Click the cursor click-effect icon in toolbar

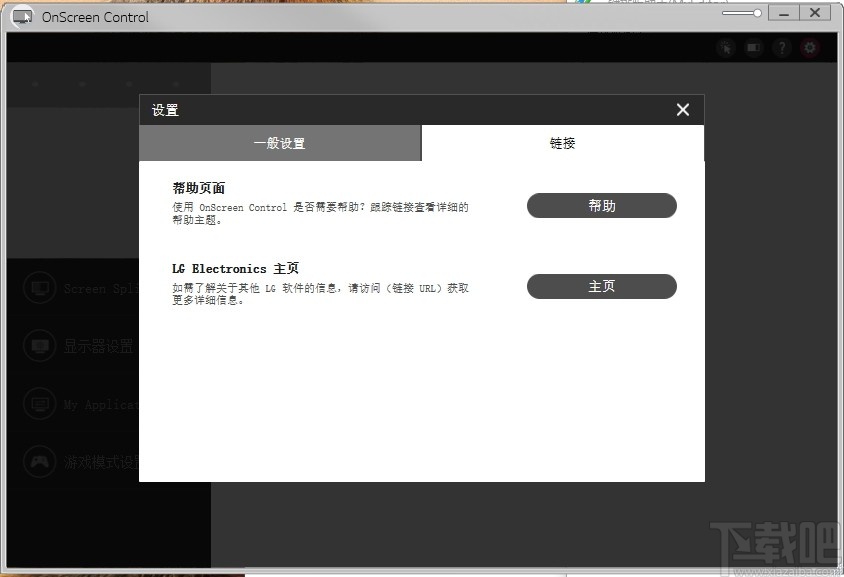tap(725, 47)
